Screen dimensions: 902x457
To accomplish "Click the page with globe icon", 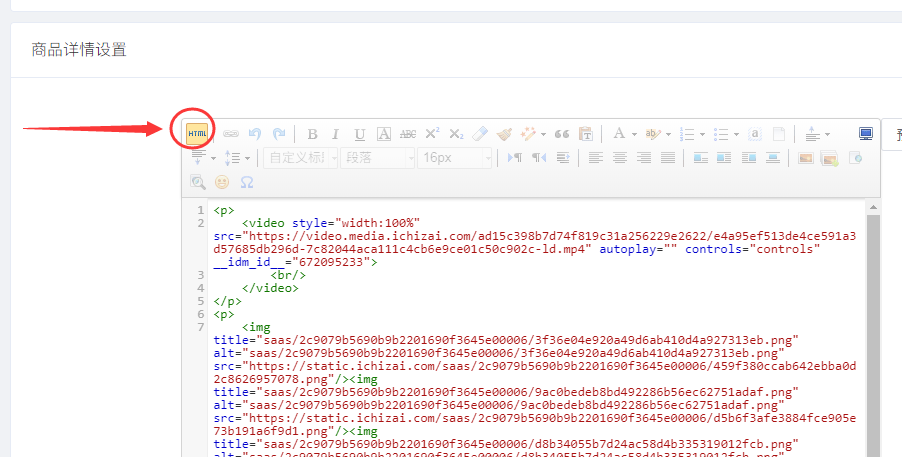I will point(854,157).
